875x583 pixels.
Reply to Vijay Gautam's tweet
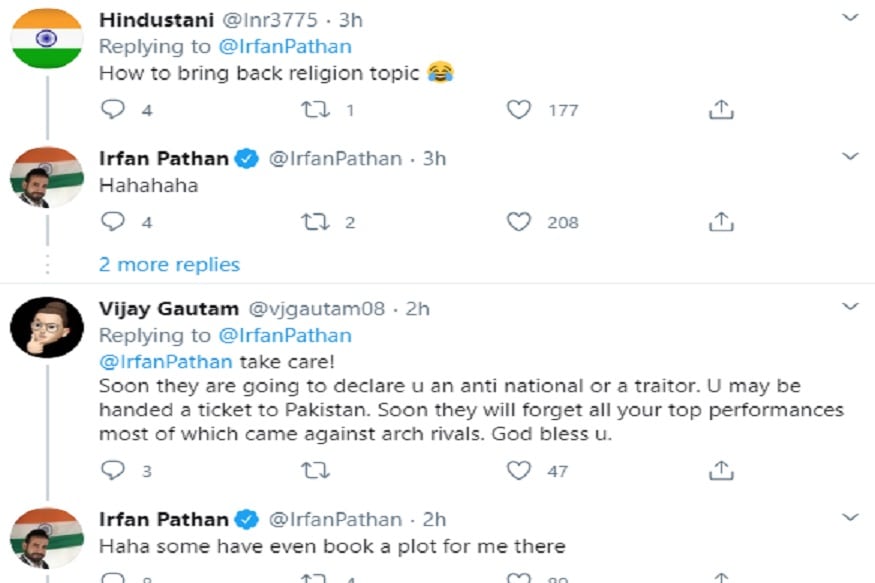click(x=113, y=470)
